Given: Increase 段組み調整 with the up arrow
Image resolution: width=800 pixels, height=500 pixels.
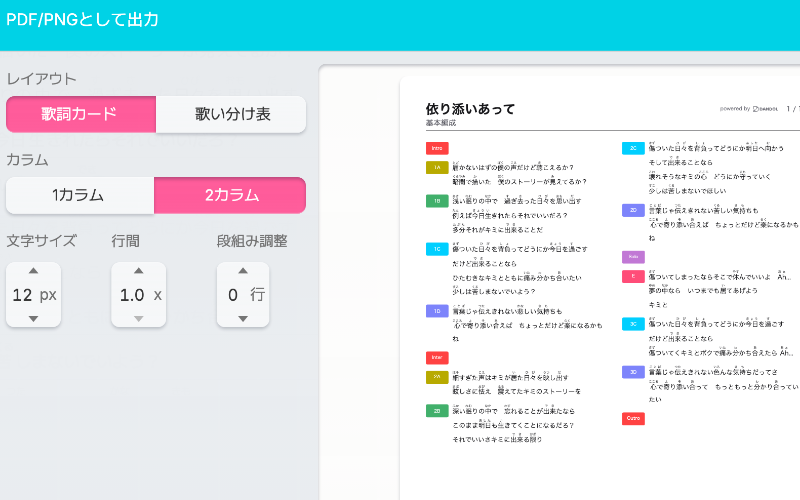Looking at the screenshot, I should pyautogui.click(x=243, y=271).
